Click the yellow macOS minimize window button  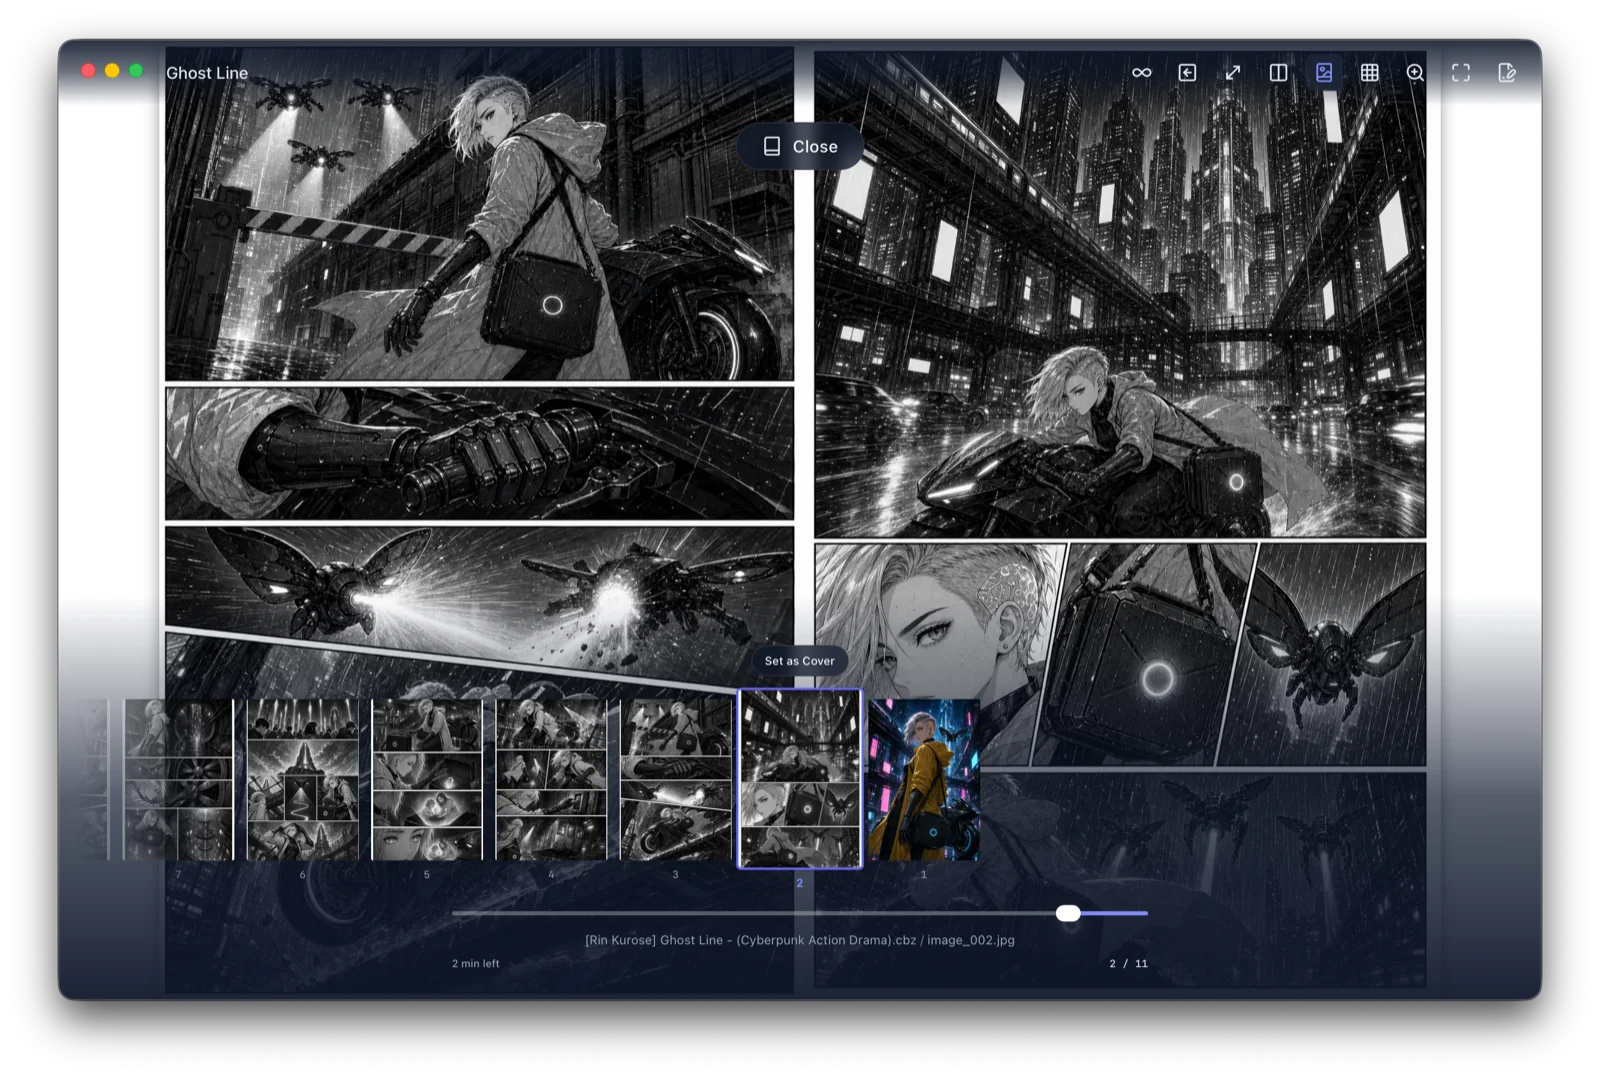point(112,70)
